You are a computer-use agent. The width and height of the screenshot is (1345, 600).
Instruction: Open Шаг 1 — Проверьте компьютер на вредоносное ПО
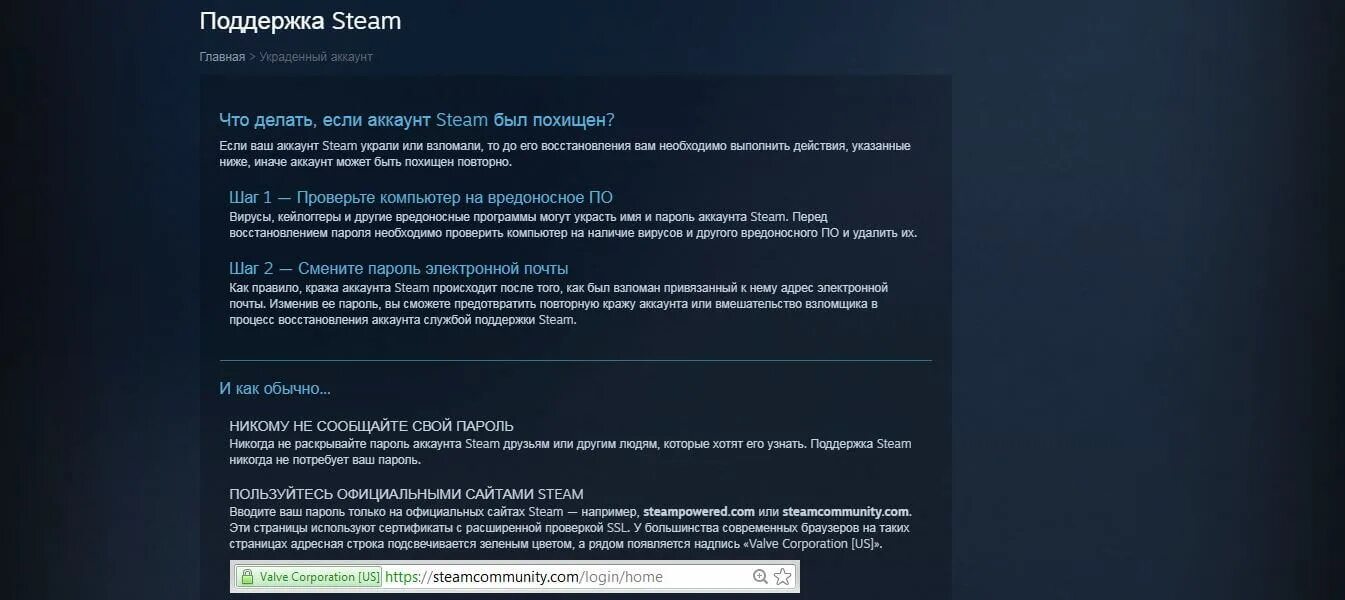click(x=421, y=197)
